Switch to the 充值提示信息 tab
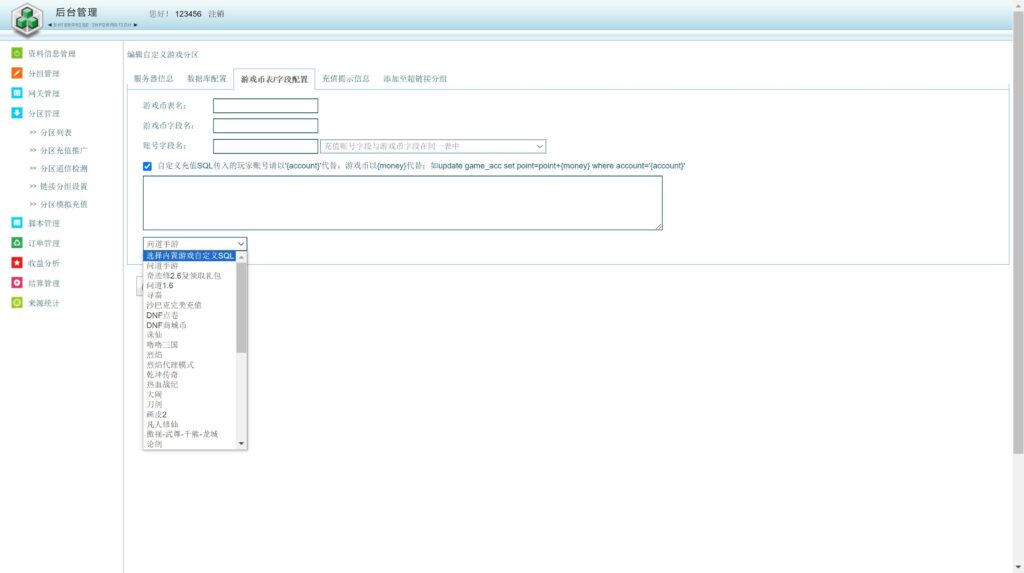This screenshot has width=1024, height=573. click(x=346, y=79)
